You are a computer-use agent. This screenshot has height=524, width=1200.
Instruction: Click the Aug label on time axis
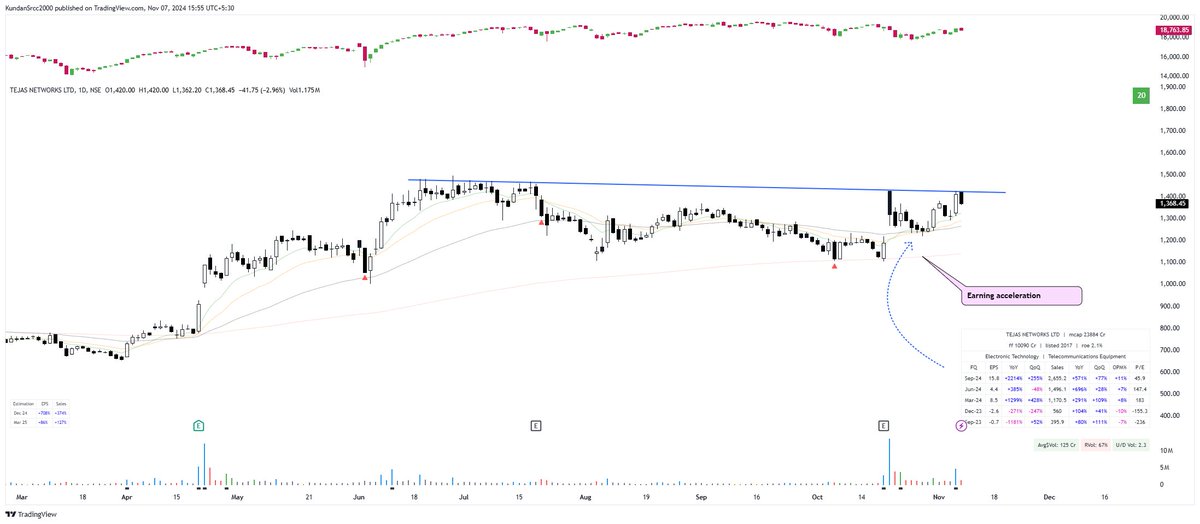pos(586,496)
